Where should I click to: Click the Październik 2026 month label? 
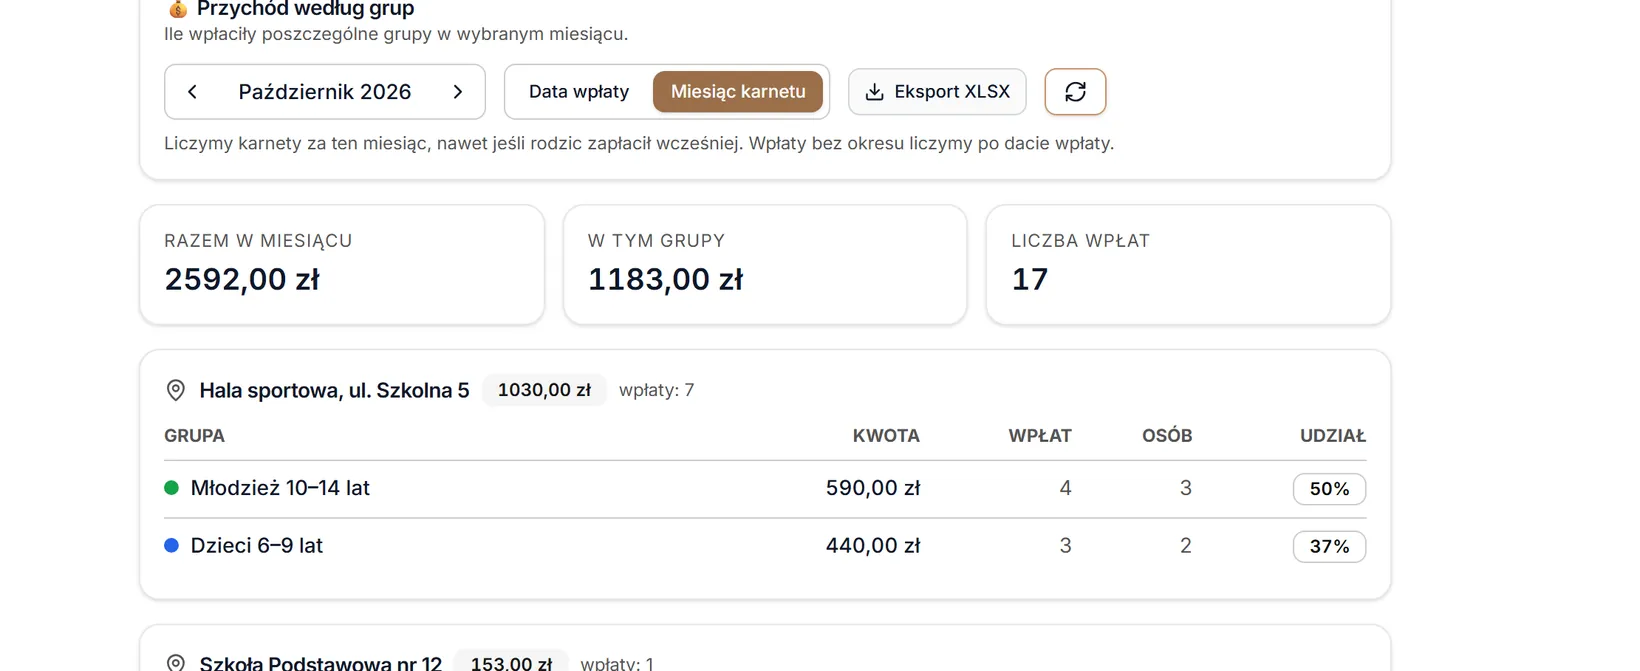(x=325, y=92)
